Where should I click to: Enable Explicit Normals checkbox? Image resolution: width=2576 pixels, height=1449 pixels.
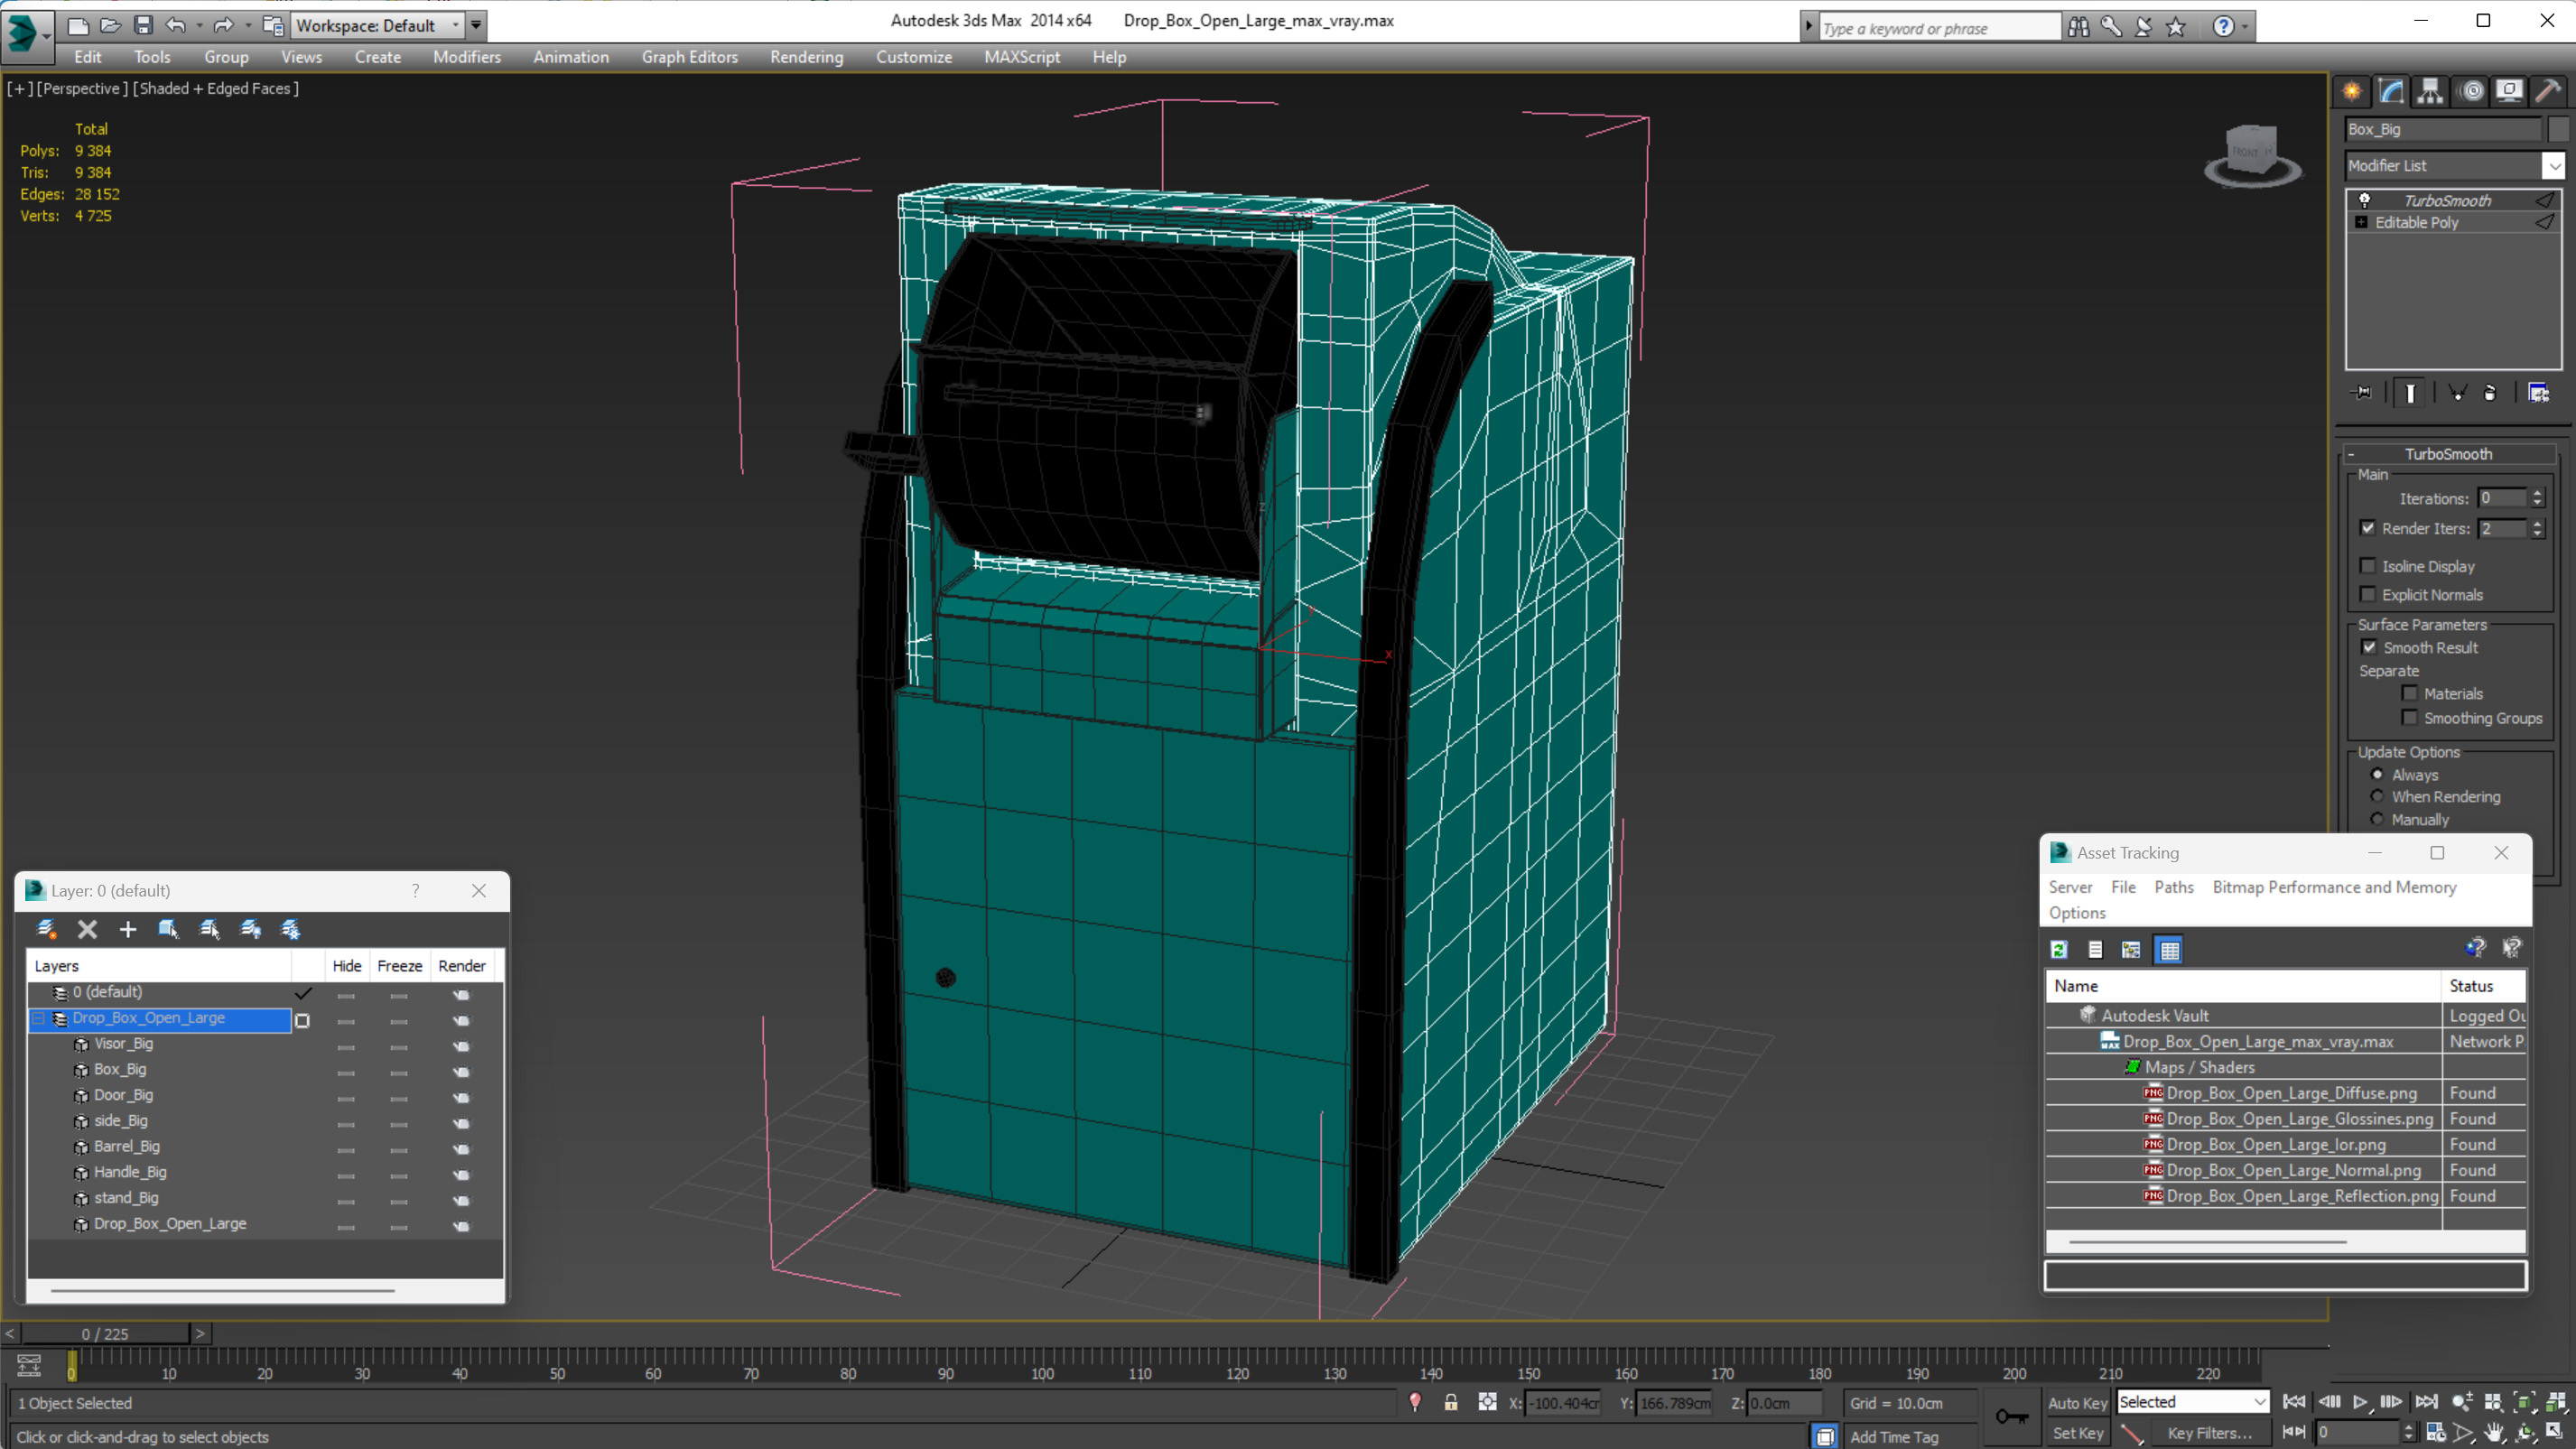click(2367, 594)
